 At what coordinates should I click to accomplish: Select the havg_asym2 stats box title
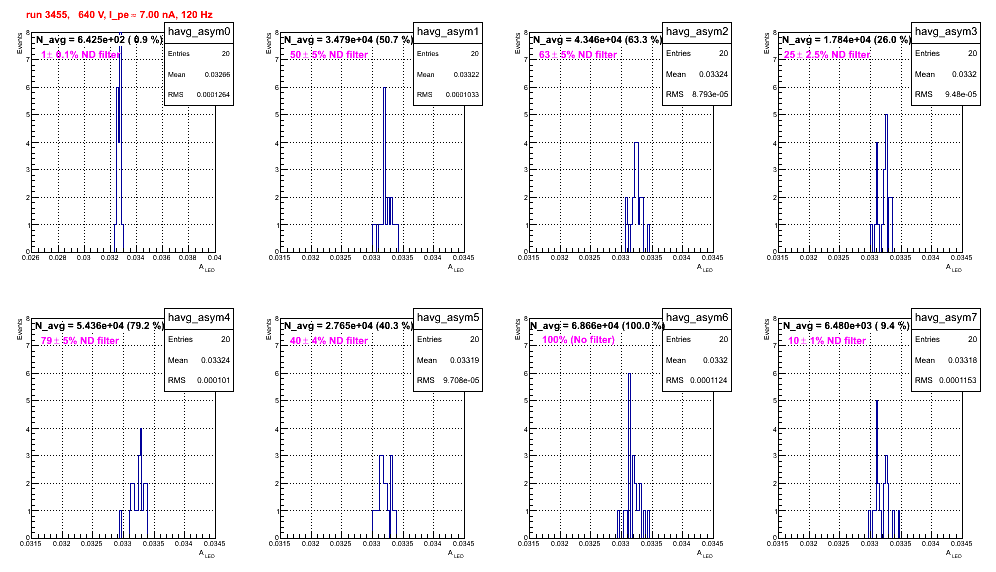697,31
